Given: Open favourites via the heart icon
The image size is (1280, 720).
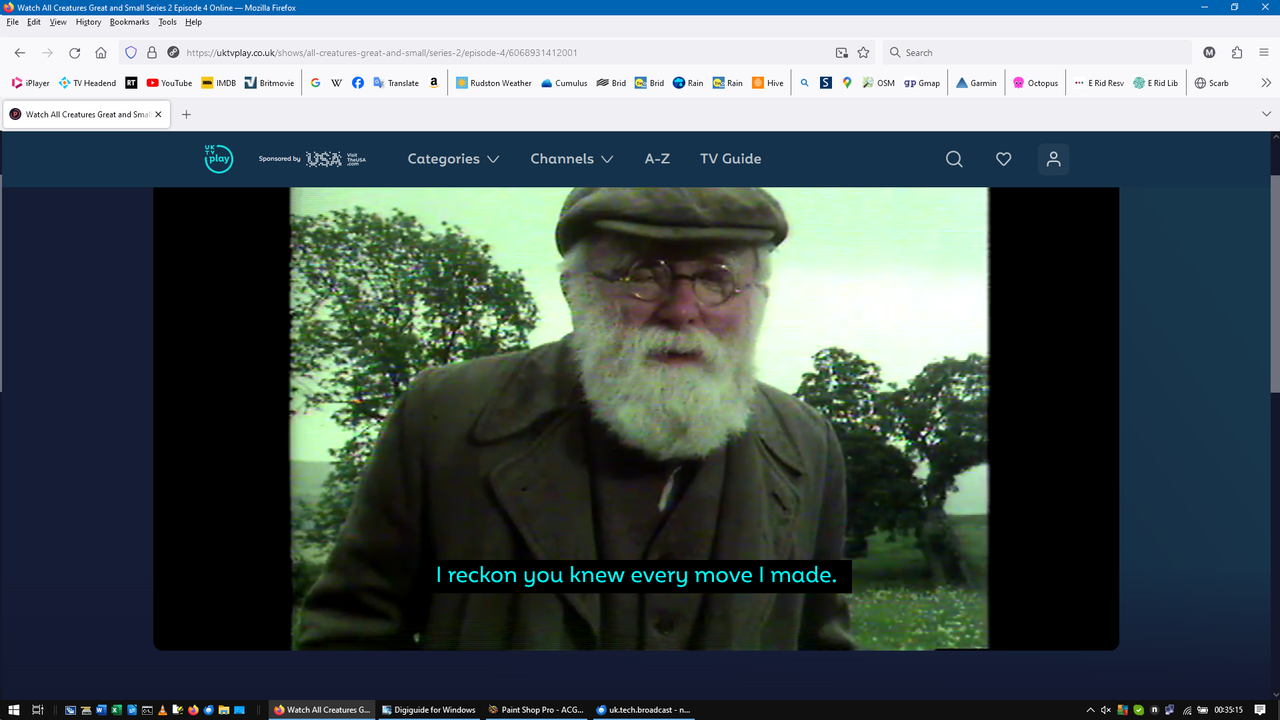Looking at the screenshot, I should pos(1003,159).
